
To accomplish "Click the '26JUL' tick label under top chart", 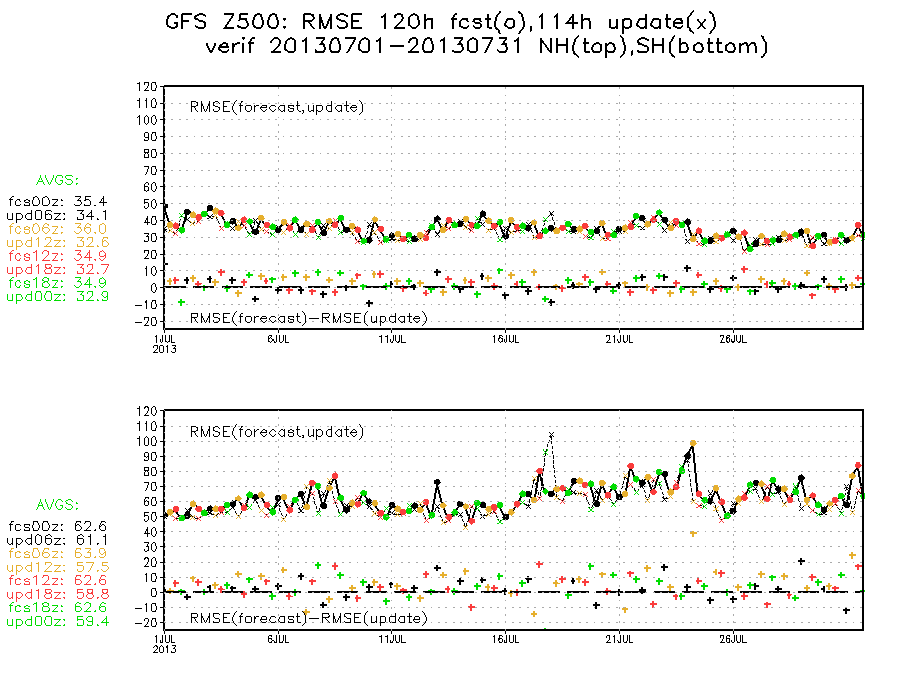I will [x=733, y=340].
